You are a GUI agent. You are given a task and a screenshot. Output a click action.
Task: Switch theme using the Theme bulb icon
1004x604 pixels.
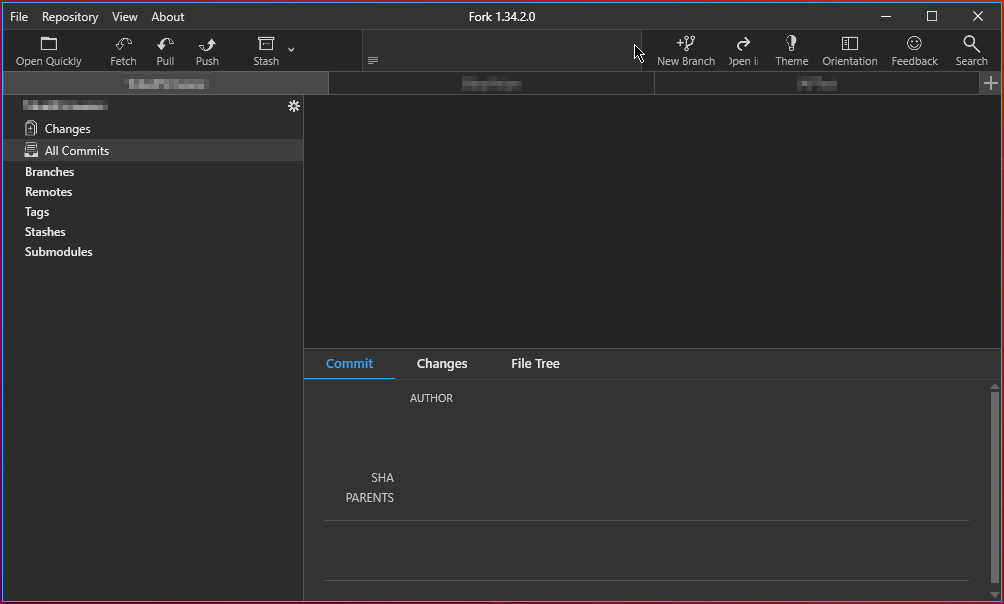click(x=791, y=43)
